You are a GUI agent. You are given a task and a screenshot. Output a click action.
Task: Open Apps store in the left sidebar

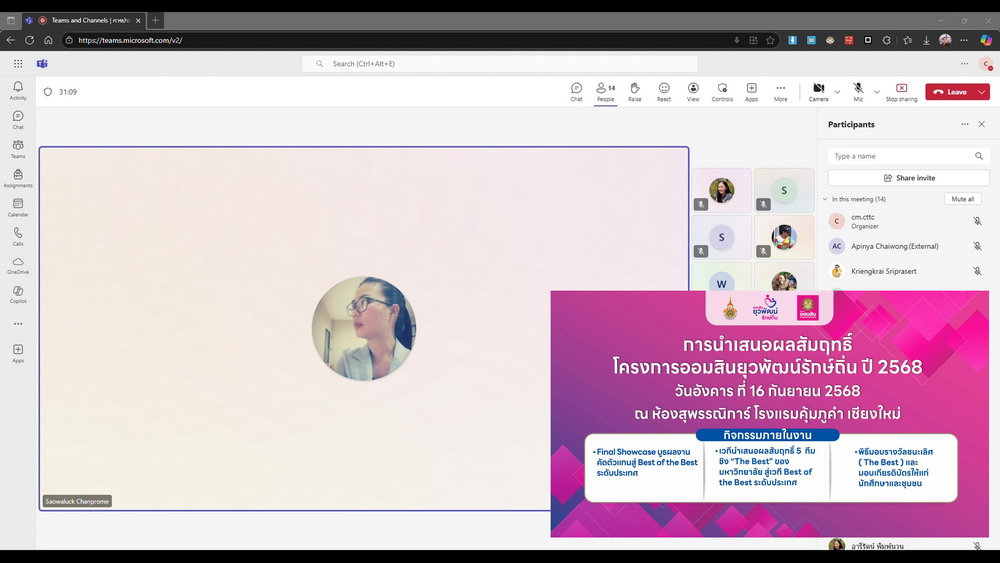(x=18, y=353)
